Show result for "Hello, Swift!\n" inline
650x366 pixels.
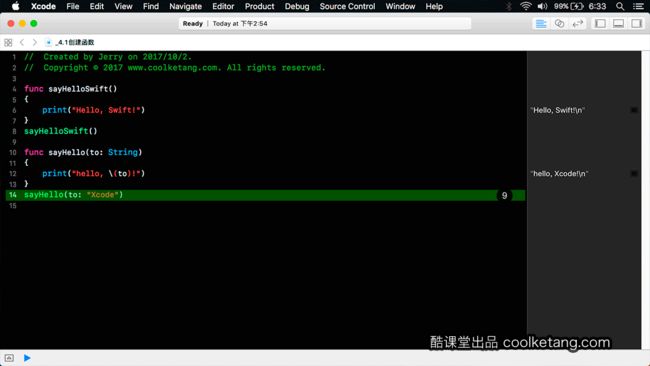[x=634, y=110]
